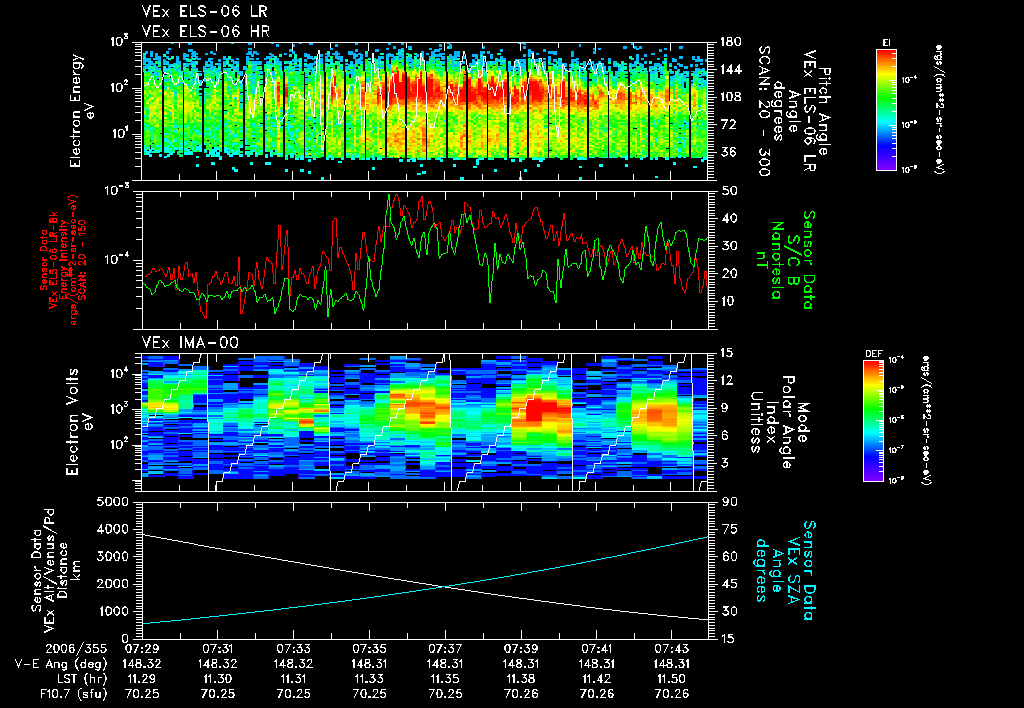The height and width of the screenshot is (708, 1024).
Task: Click the LST value 11.29
Action: click(142, 679)
